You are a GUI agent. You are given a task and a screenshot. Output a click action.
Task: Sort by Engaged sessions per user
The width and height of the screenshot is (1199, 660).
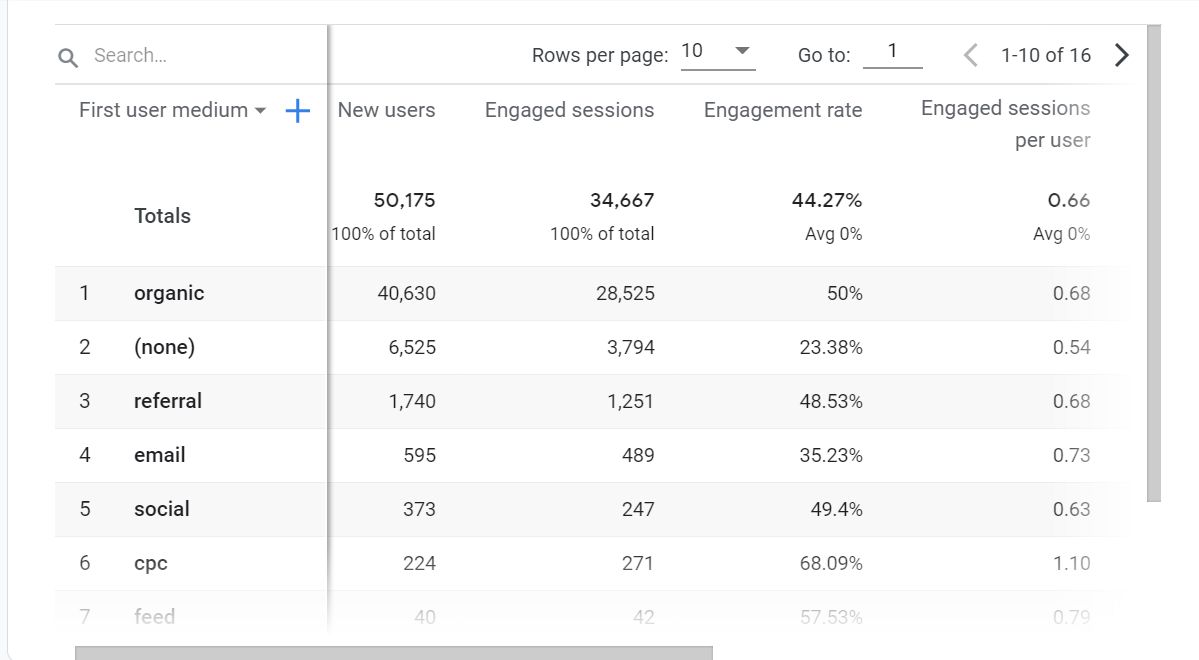[x=1005, y=124]
